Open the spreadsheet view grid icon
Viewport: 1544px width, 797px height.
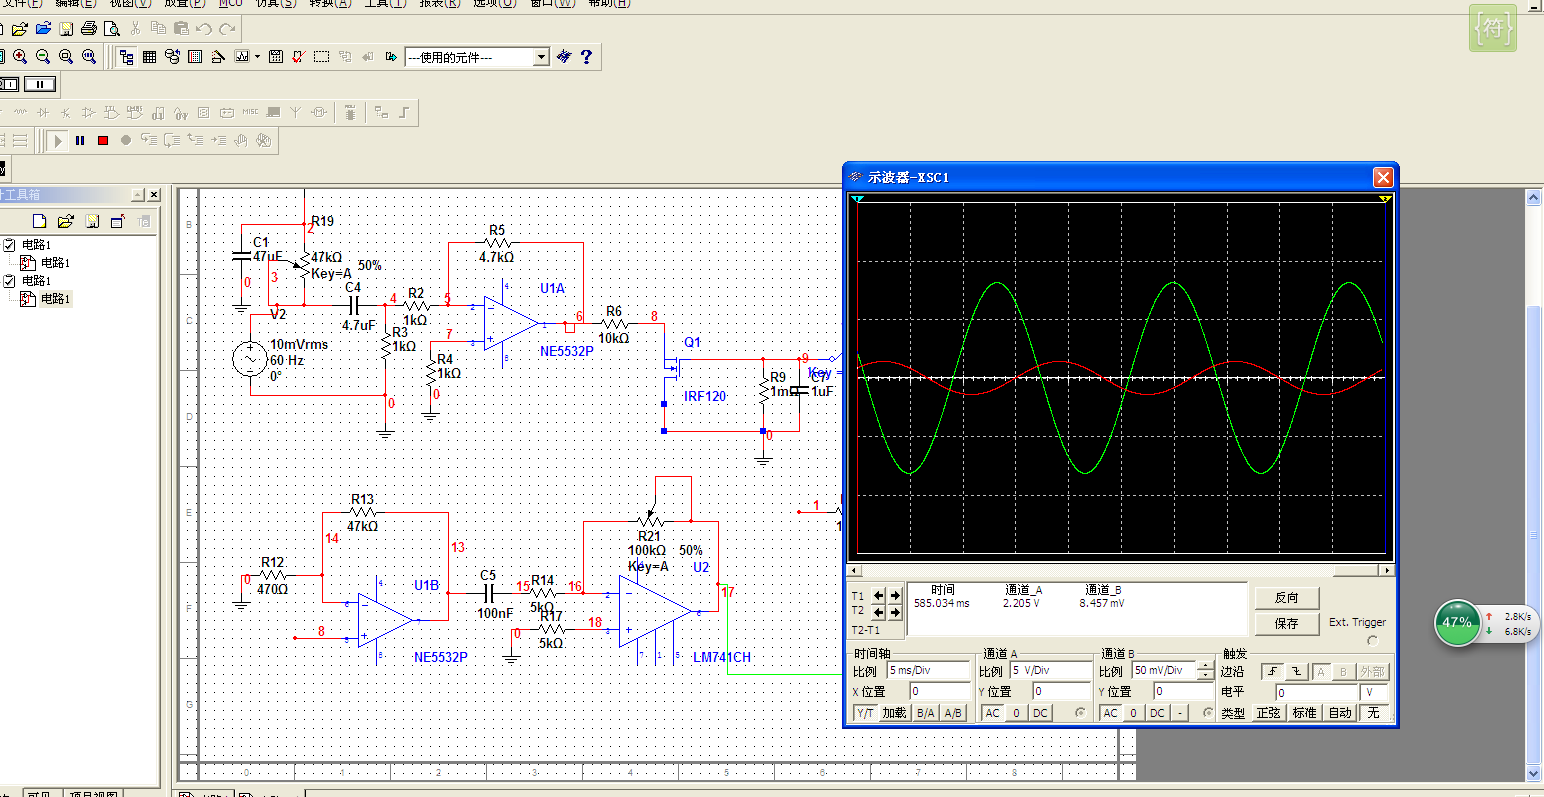click(x=149, y=57)
